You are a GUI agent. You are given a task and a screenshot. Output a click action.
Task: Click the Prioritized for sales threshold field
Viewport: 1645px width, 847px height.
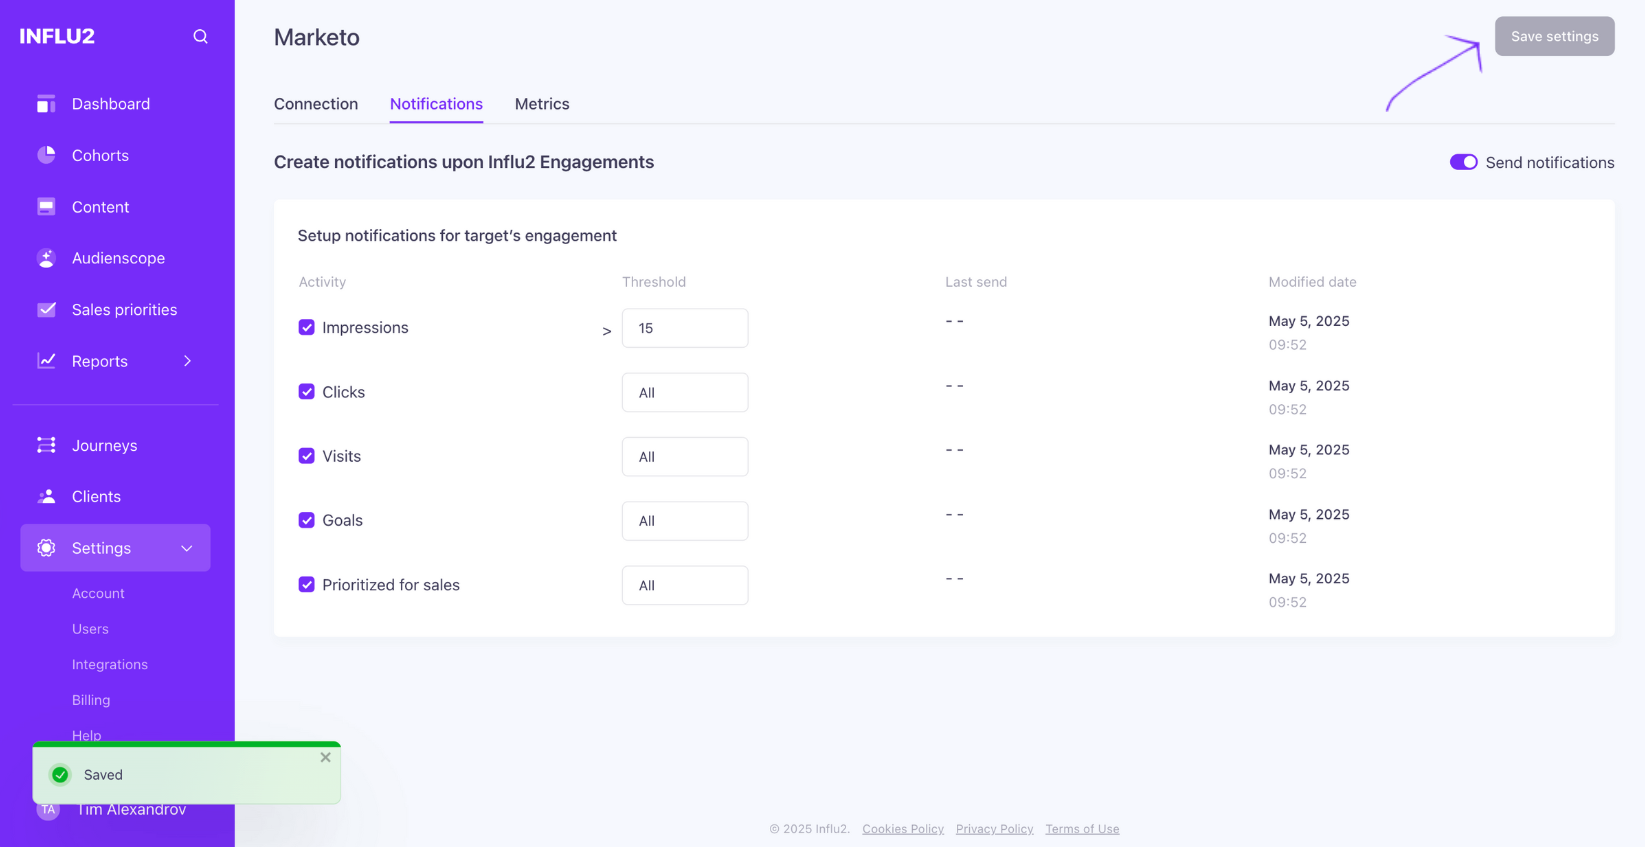tap(685, 585)
